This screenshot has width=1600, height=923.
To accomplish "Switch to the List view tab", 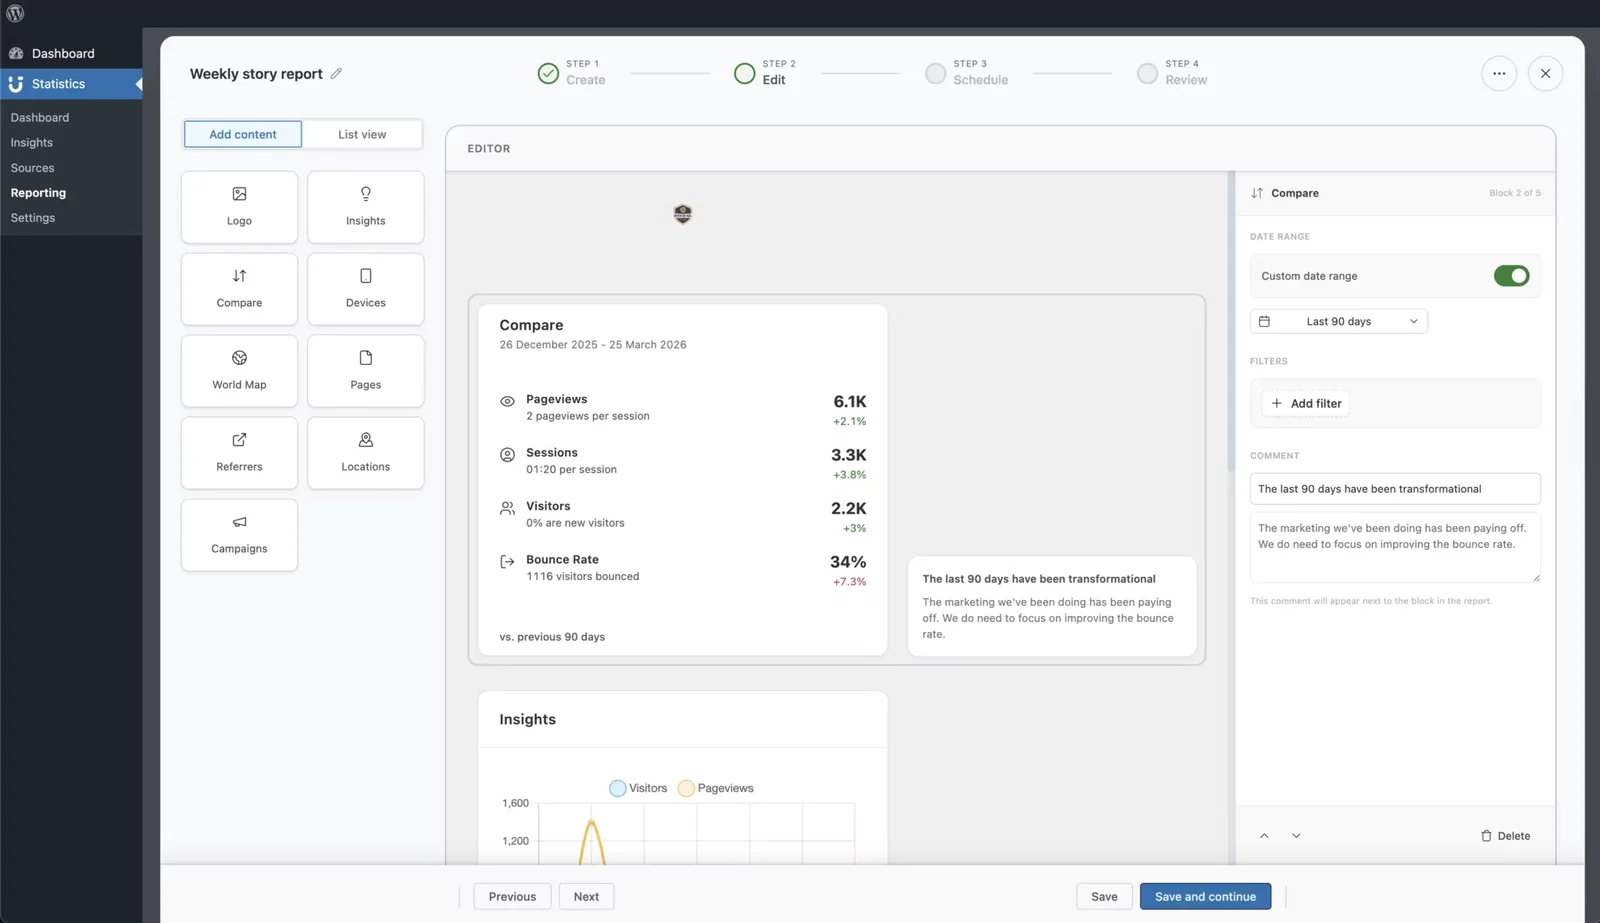I will (x=361, y=134).
